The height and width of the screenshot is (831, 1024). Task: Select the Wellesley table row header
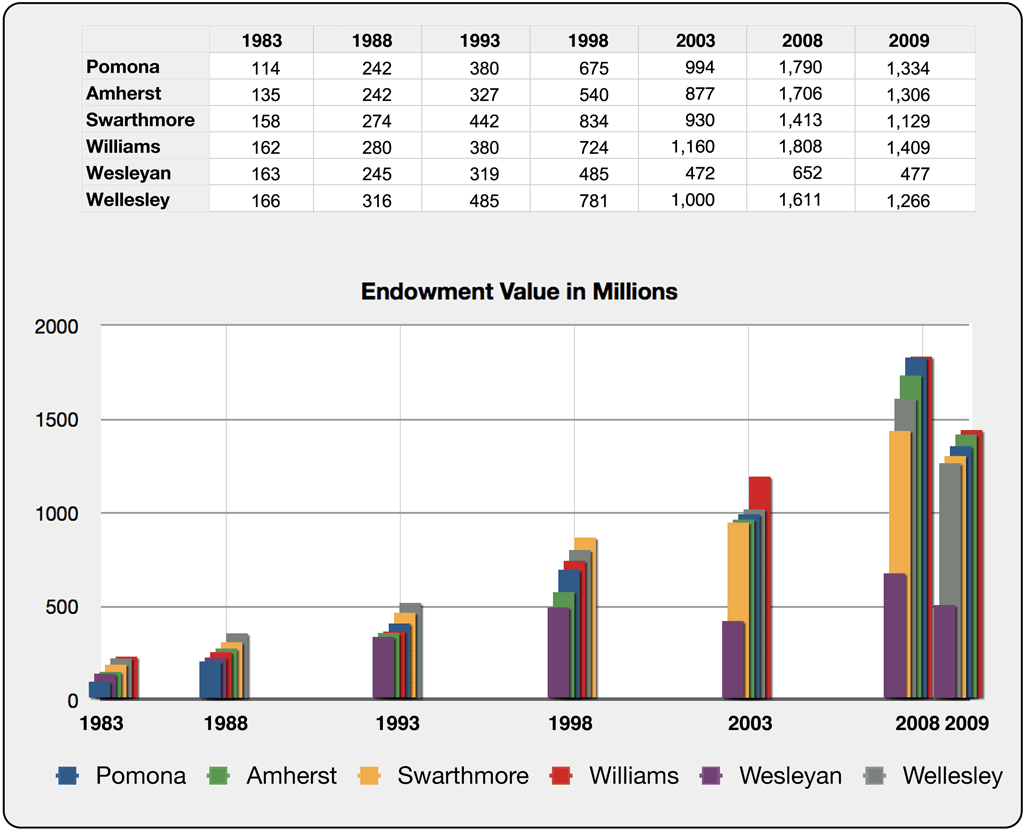coord(146,199)
